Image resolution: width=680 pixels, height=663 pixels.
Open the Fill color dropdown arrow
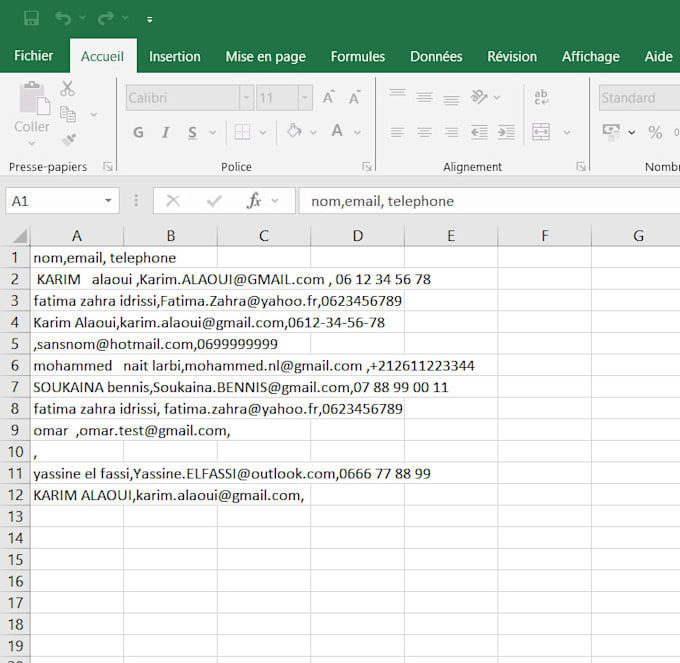[x=313, y=132]
